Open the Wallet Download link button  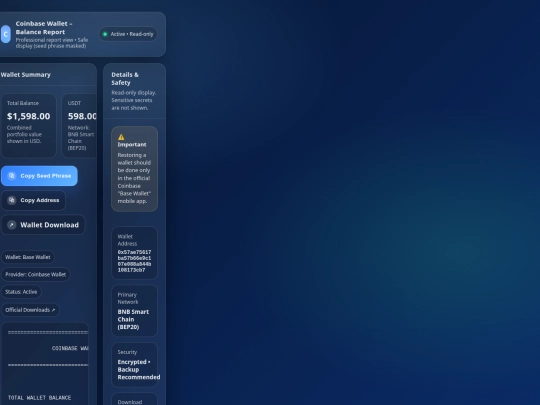43,225
